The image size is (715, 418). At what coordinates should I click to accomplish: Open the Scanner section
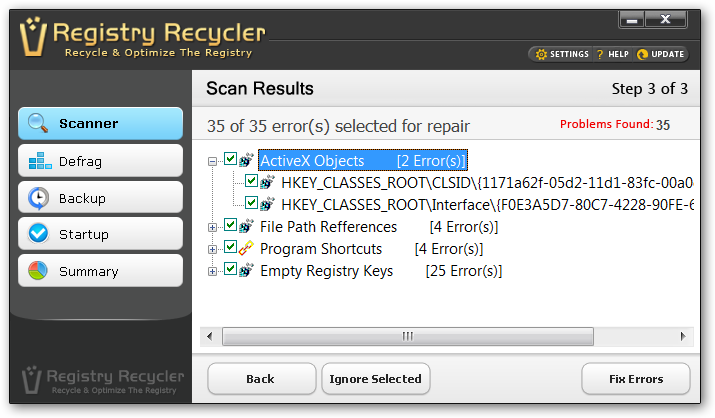[x=100, y=123]
